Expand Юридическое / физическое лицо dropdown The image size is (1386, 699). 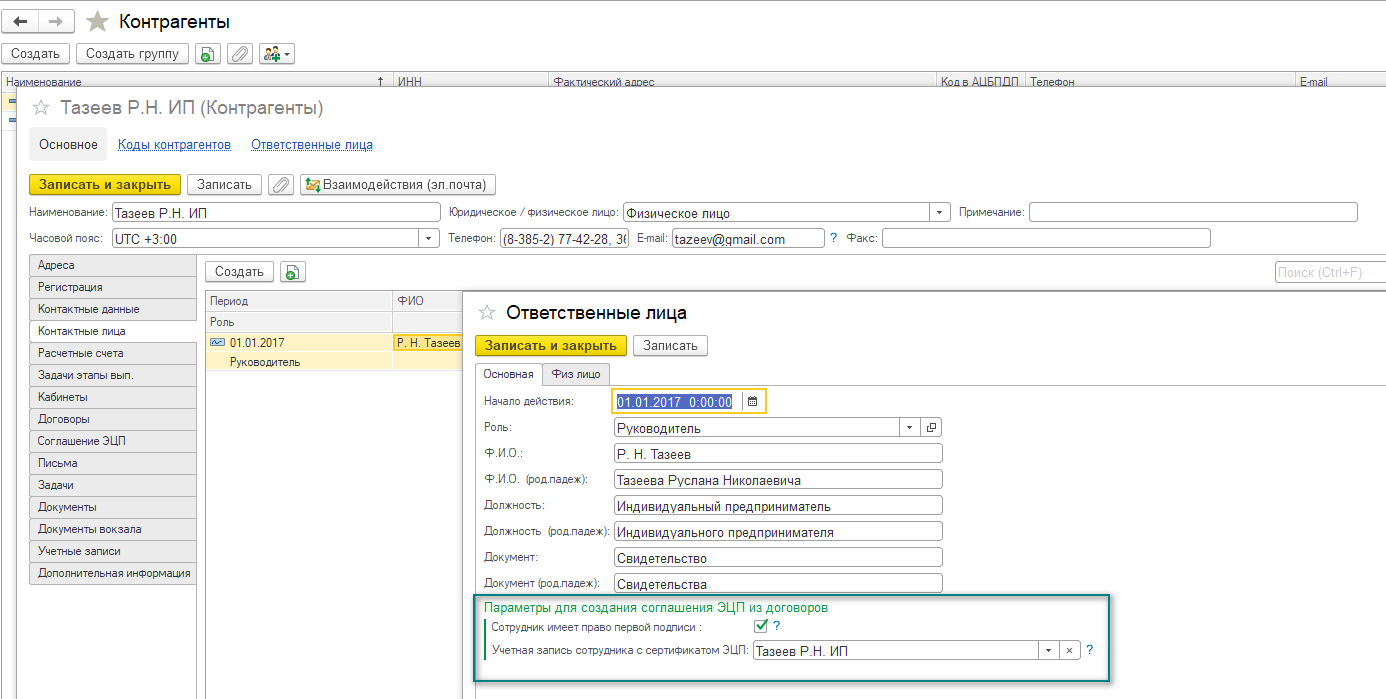[x=939, y=213]
